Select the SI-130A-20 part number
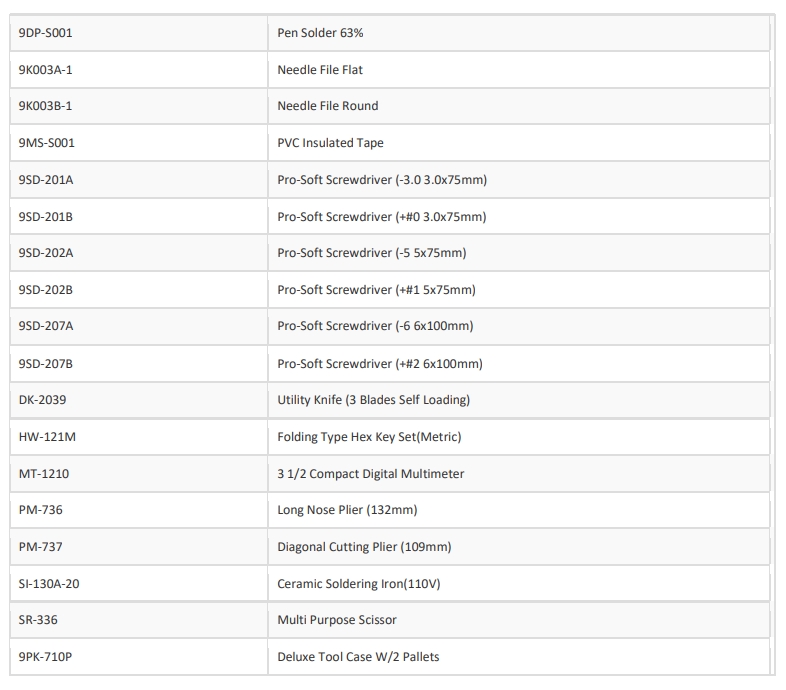Image resolution: width=786 pixels, height=690 pixels. pyautogui.click(x=49, y=583)
